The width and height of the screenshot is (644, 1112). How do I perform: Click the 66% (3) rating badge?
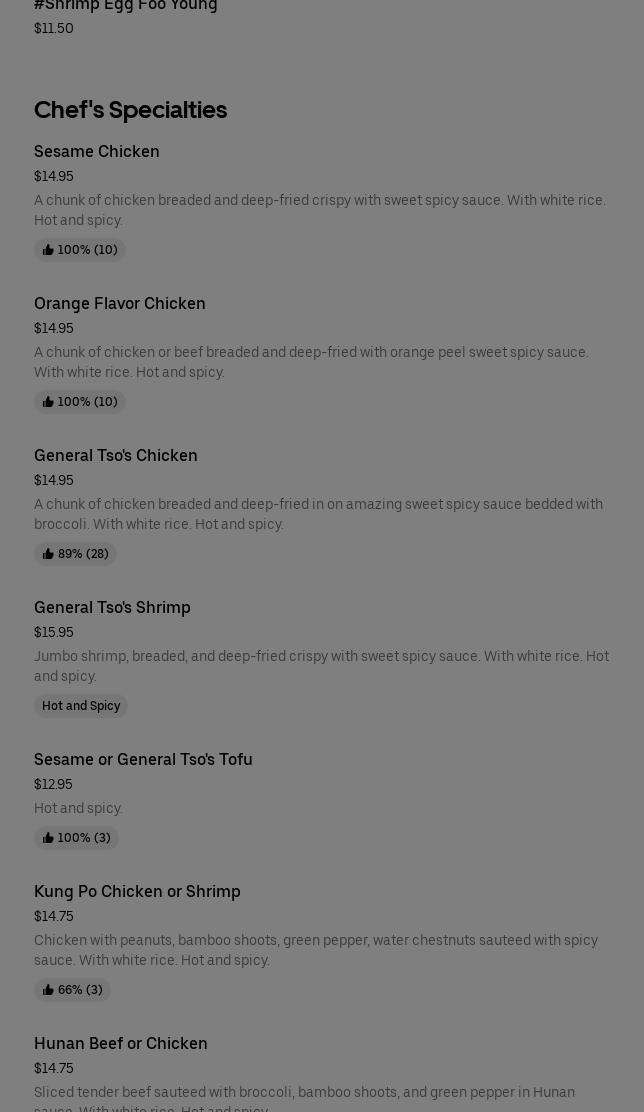73,990
